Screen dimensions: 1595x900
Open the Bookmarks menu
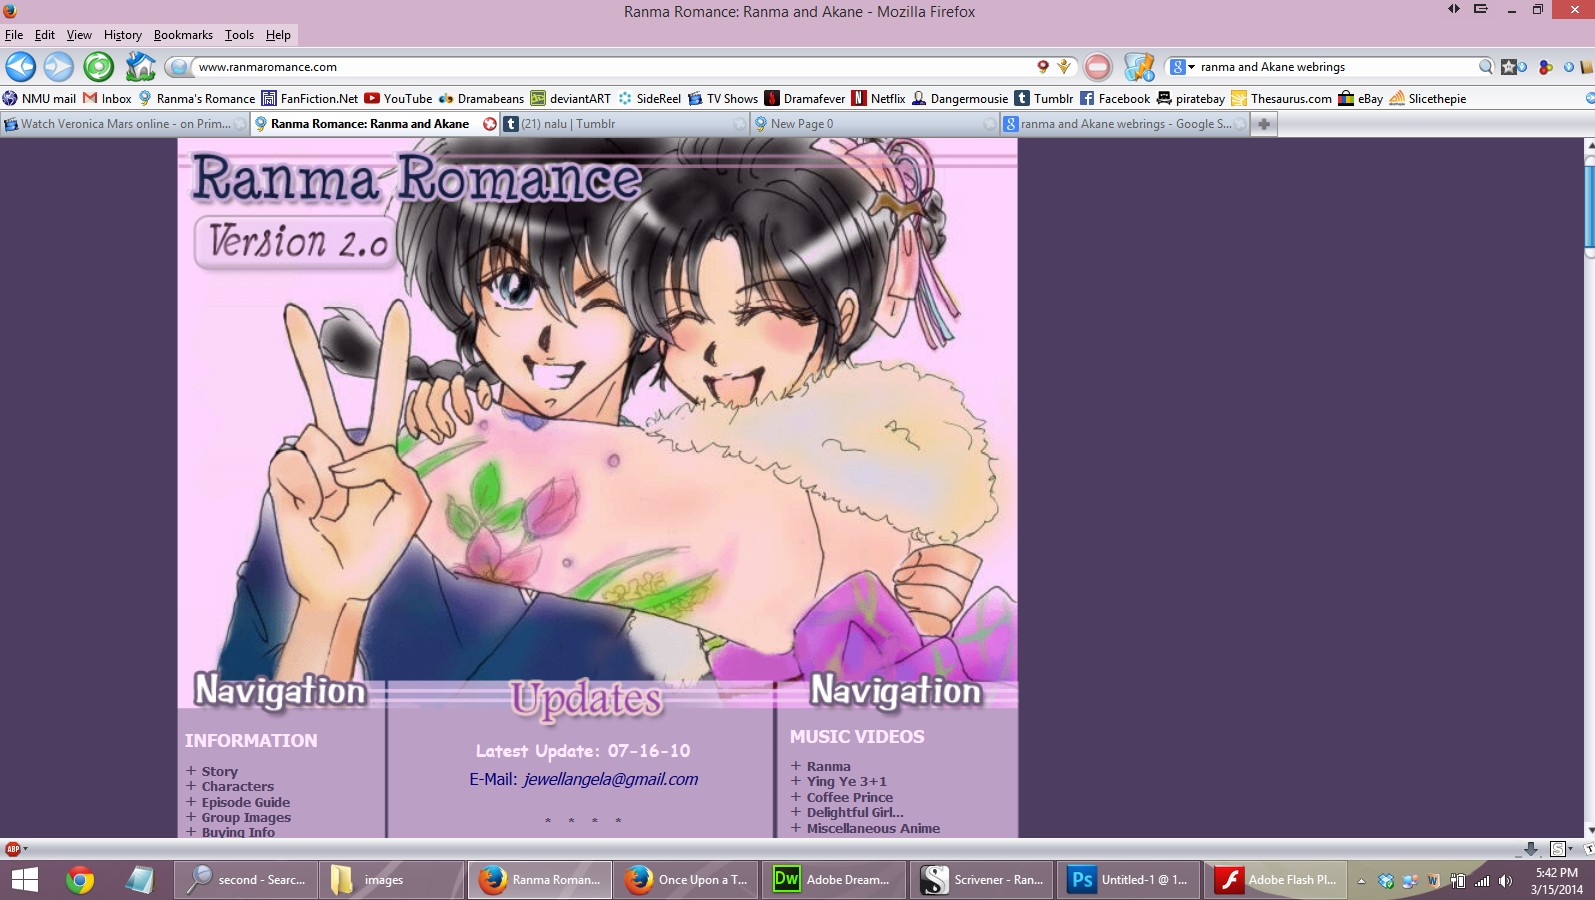coord(183,35)
